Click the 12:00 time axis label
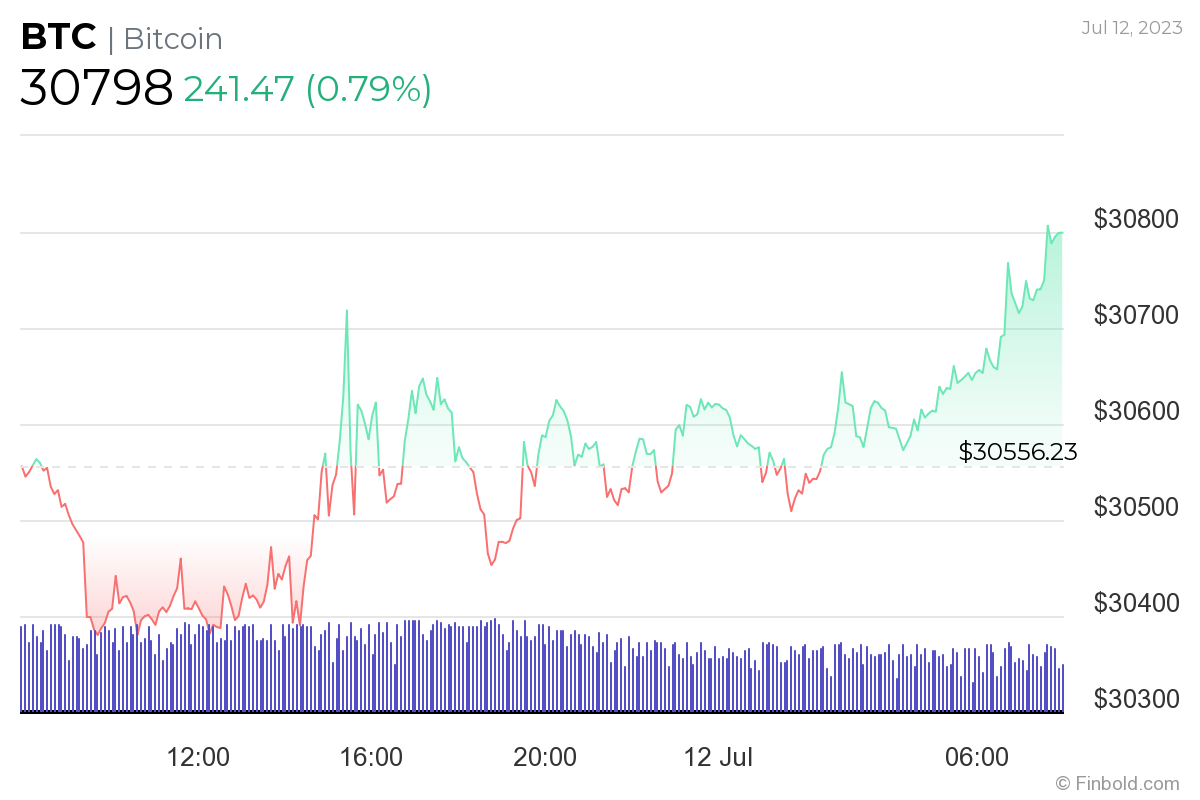Image resolution: width=1200 pixels, height=800 pixels. click(198, 757)
